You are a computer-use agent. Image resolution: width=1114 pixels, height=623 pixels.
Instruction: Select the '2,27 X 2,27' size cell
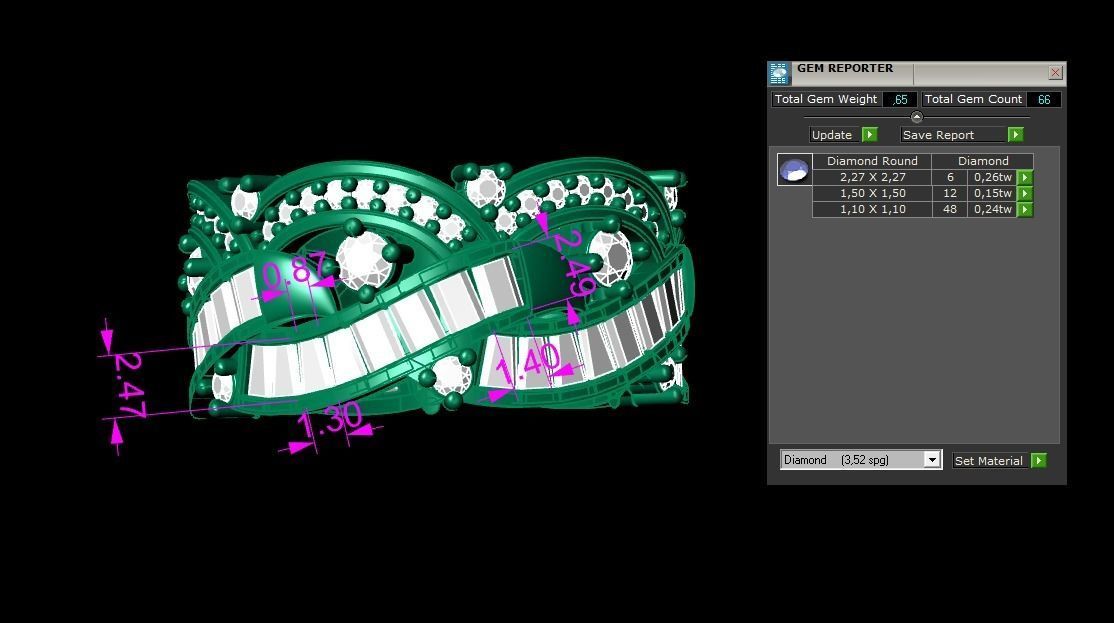coord(872,178)
